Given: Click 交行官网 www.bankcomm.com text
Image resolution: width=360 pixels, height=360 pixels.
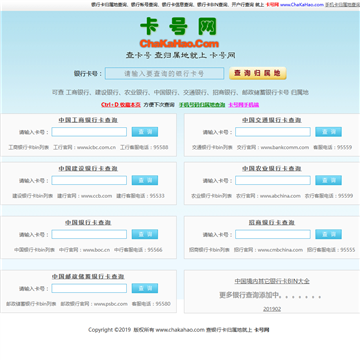Looking at the screenshot, I should (x=273, y=147).
